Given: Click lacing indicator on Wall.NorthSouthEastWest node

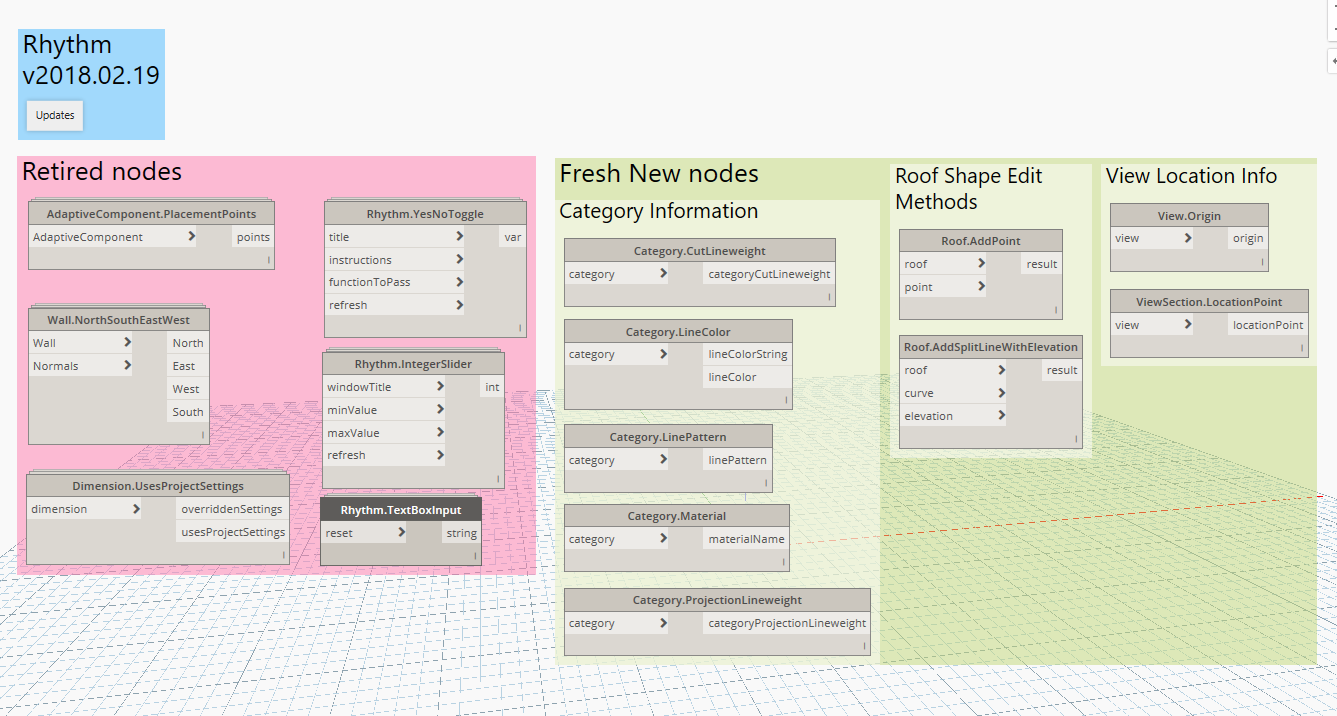Looking at the screenshot, I should [x=202, y=434].
